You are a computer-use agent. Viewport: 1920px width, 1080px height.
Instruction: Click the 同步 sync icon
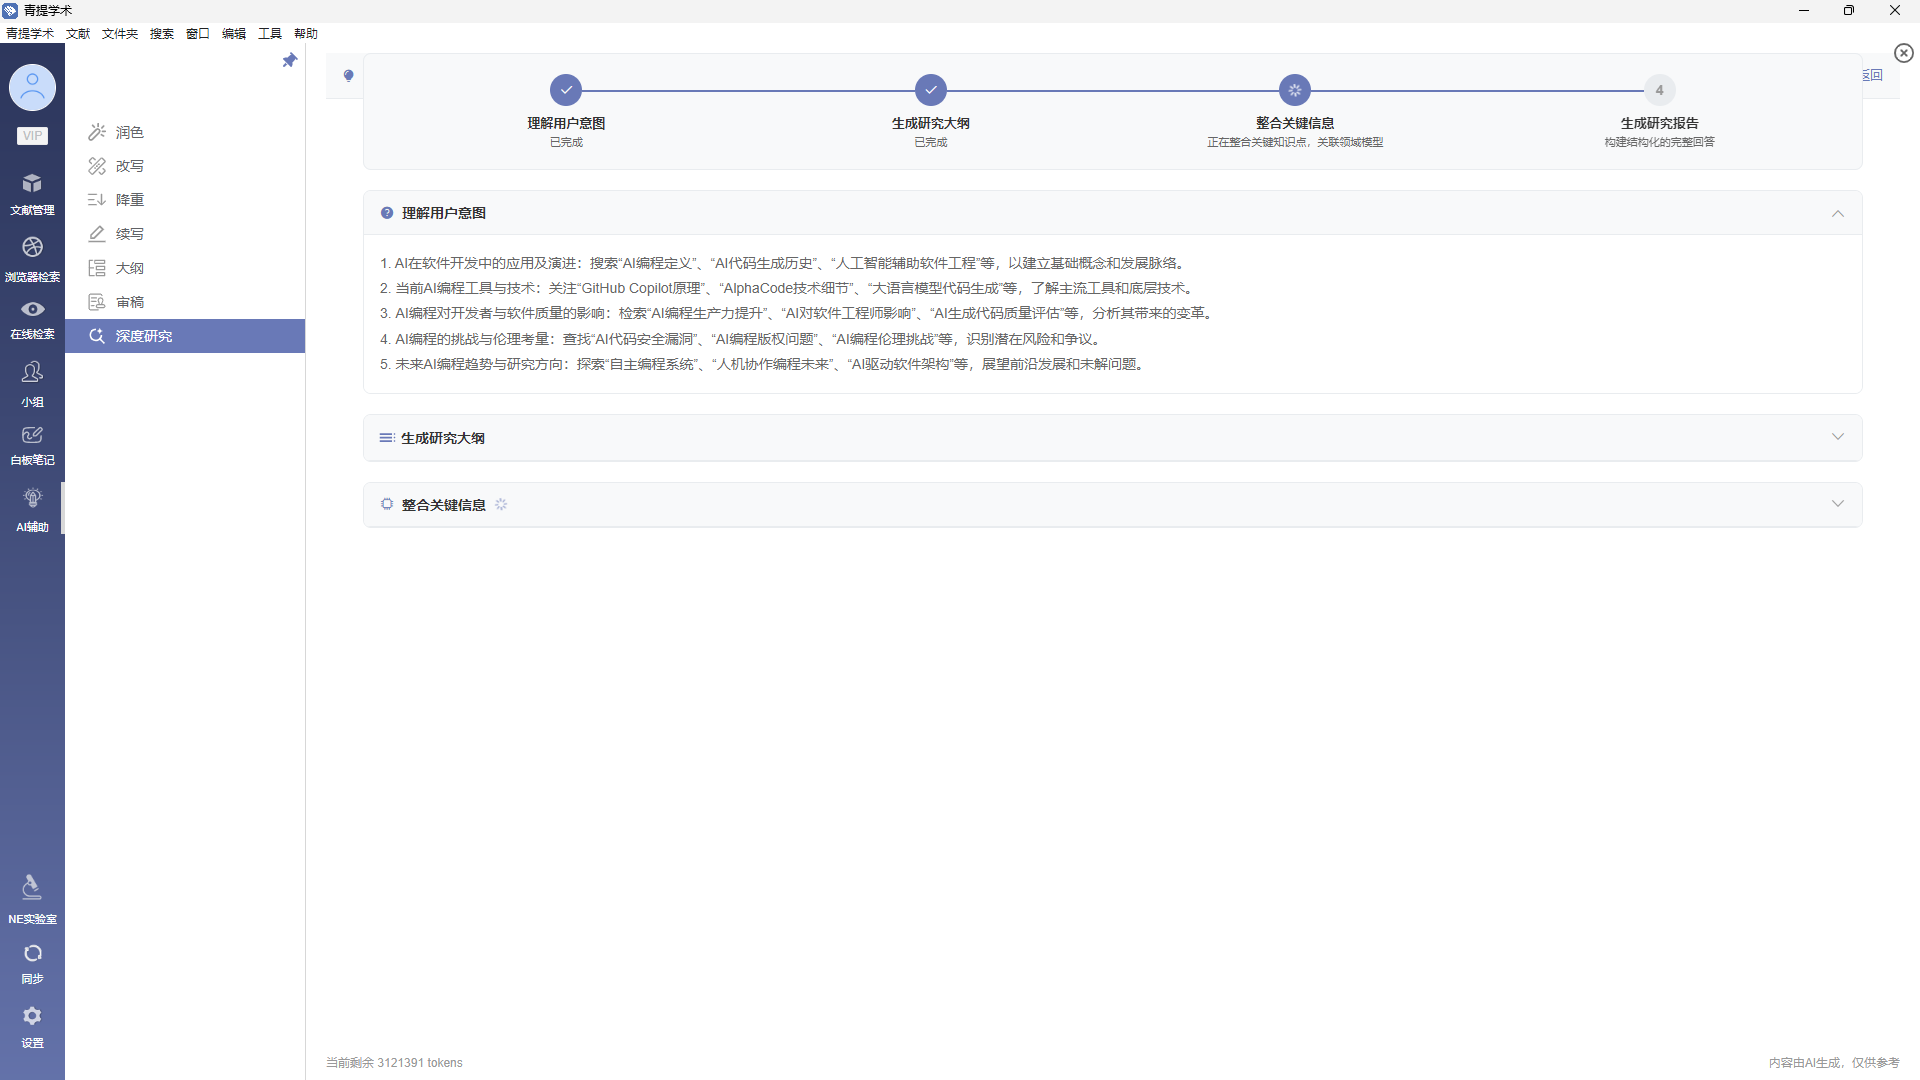(x=32, y=962)
